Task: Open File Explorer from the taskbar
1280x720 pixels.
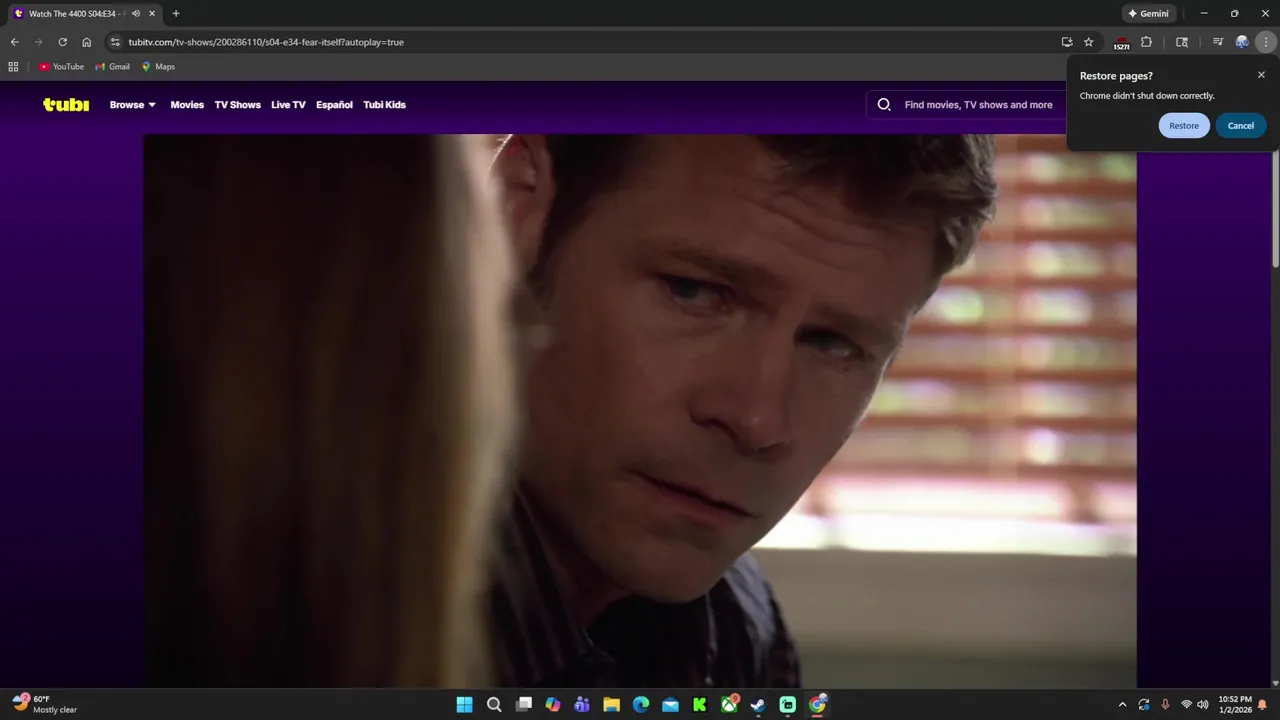Action: point(611,705)
